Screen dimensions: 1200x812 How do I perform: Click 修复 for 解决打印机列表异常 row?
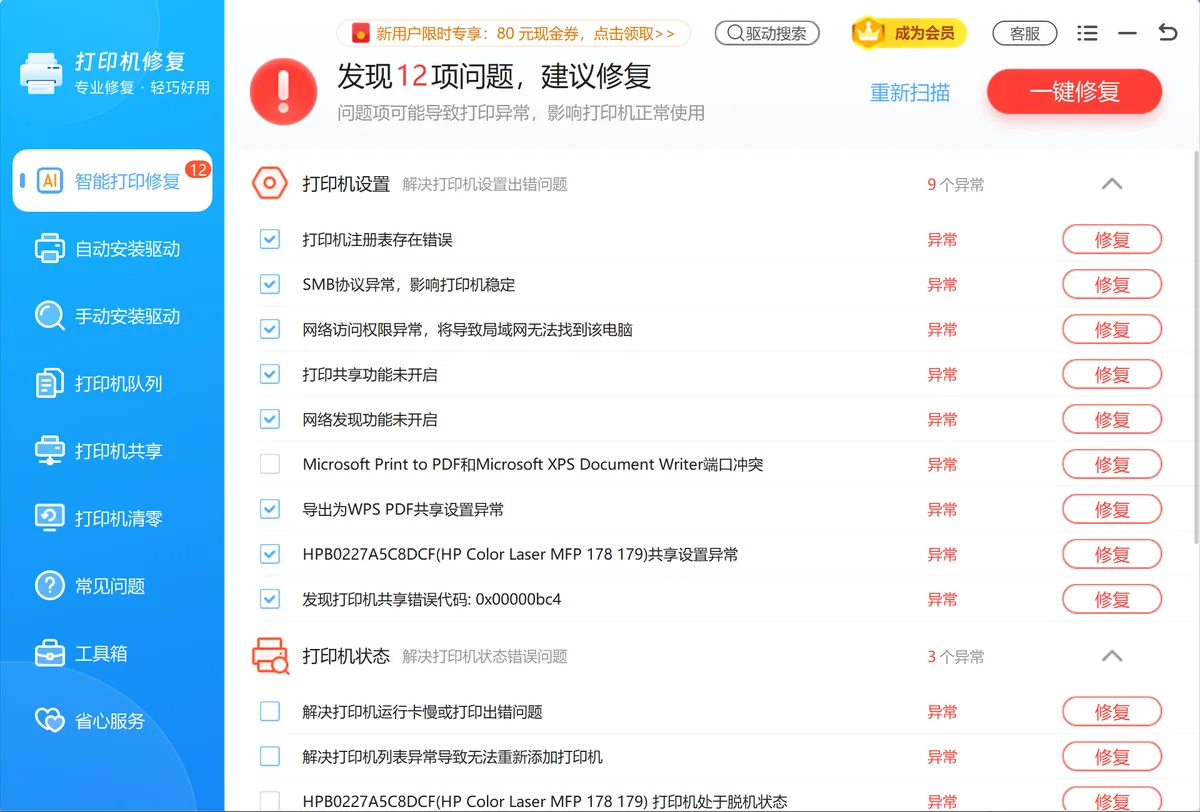tap(1112, 756)
